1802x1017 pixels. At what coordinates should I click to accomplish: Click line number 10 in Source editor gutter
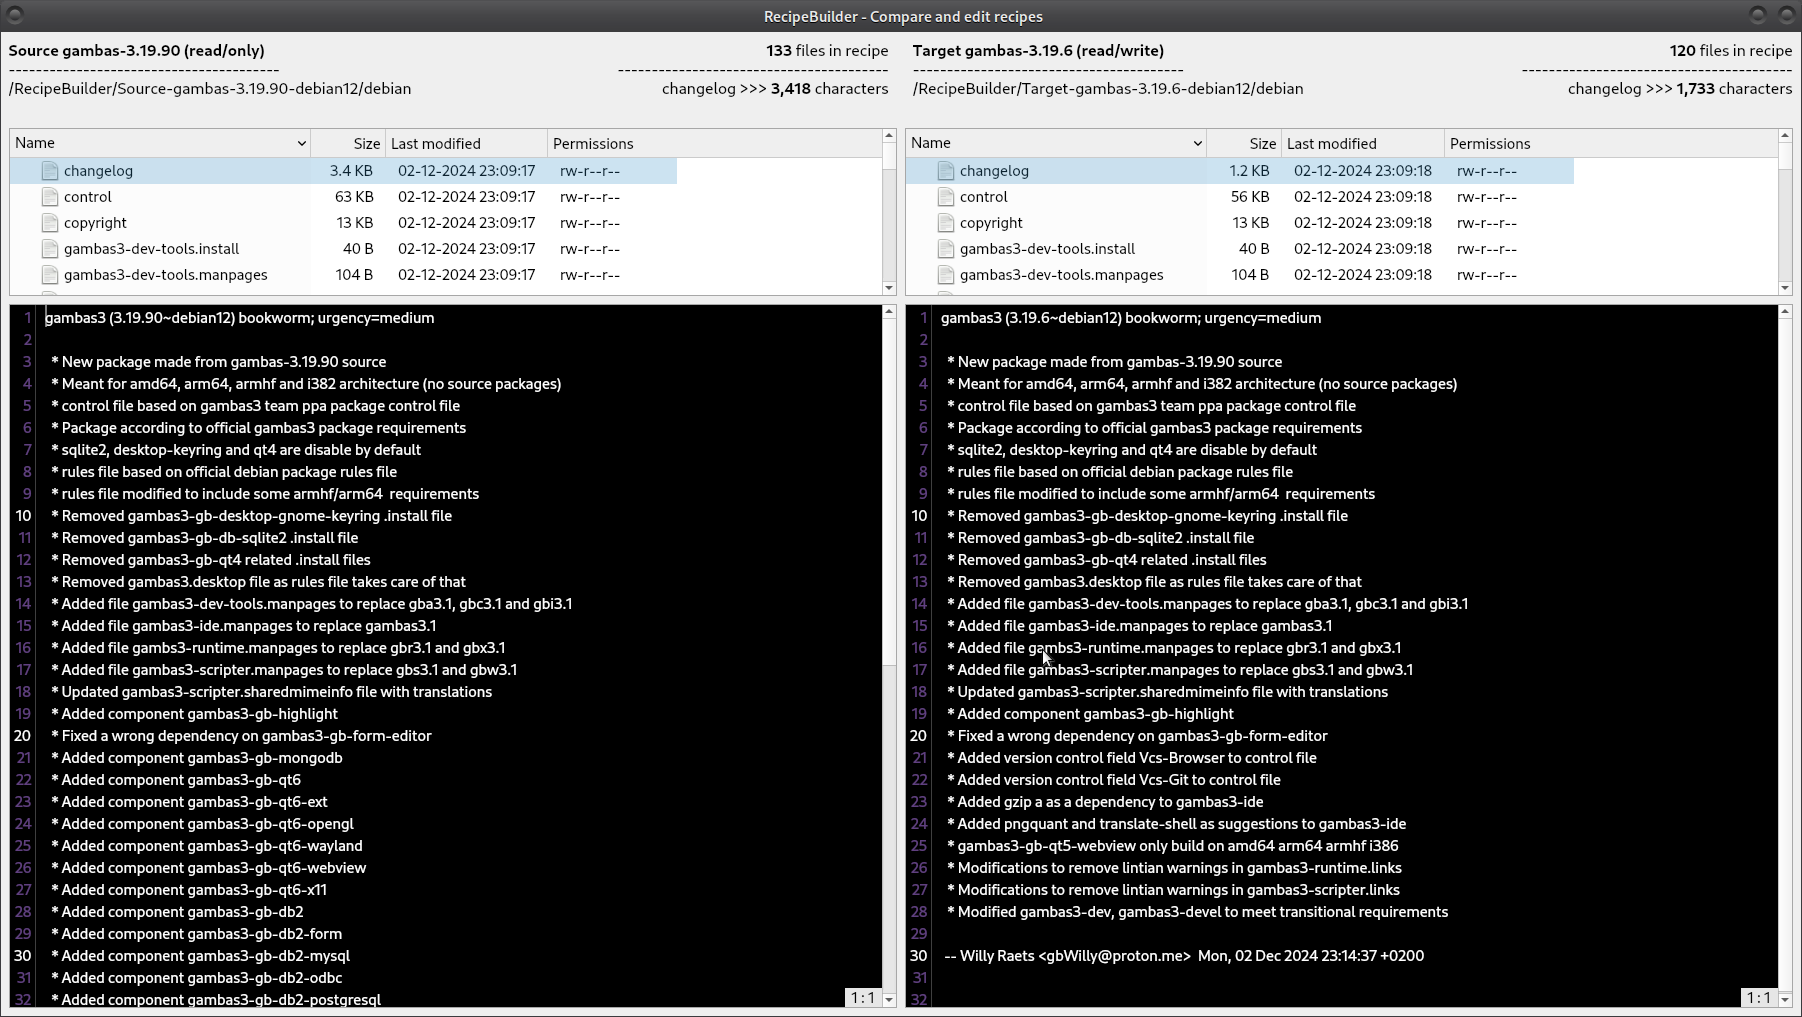(23, 516)
